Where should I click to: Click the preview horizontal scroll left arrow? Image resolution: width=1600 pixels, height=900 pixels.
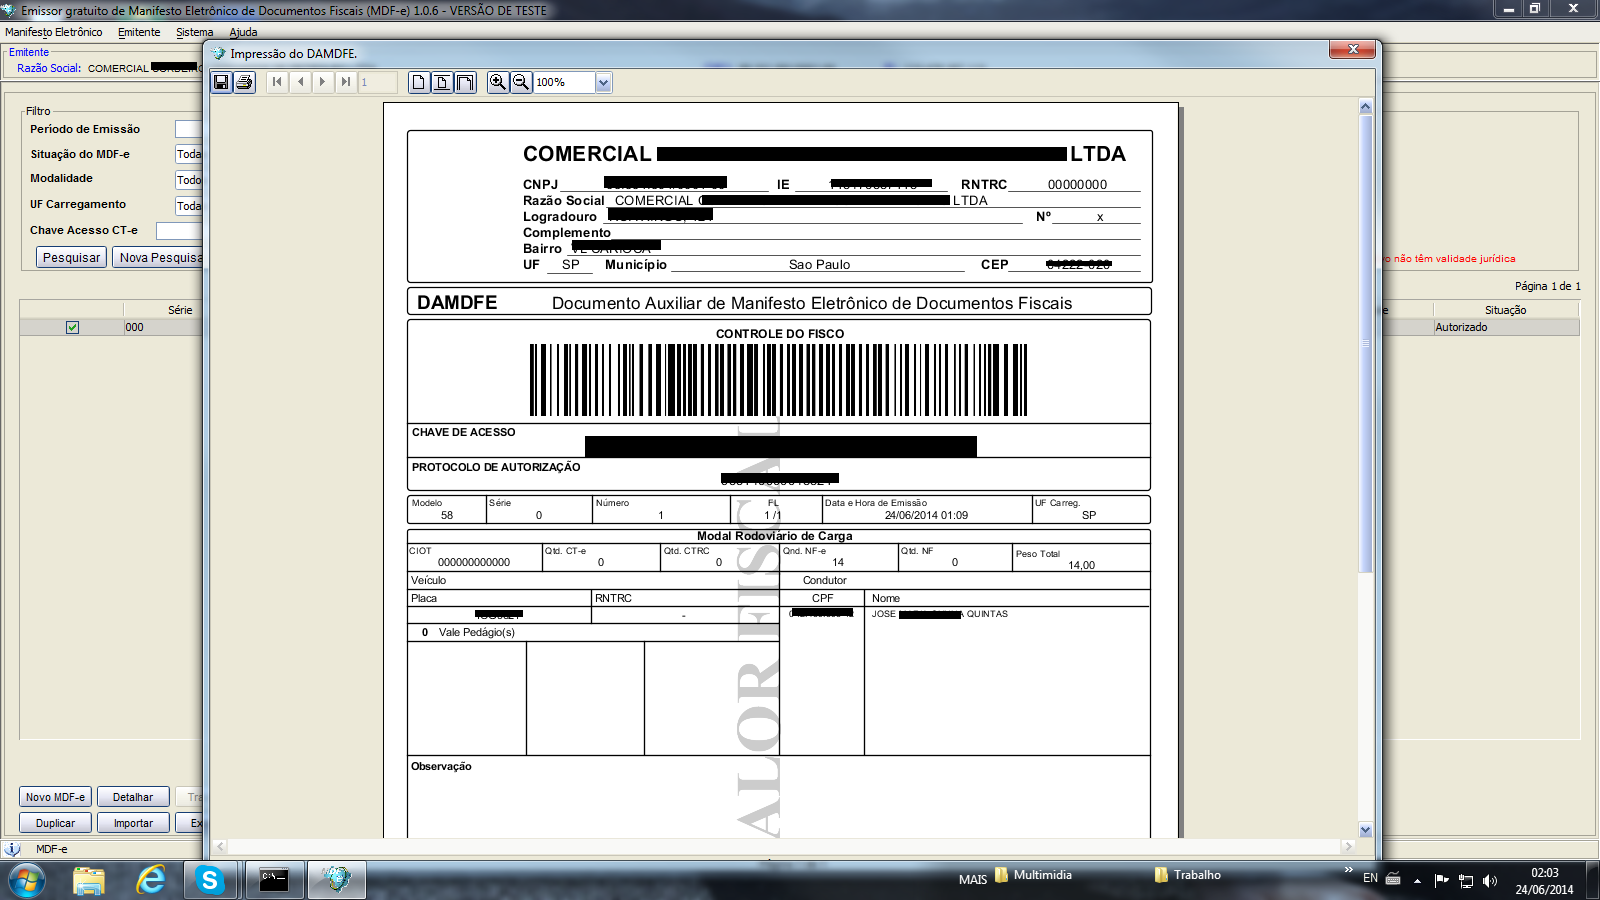(220, 846)
